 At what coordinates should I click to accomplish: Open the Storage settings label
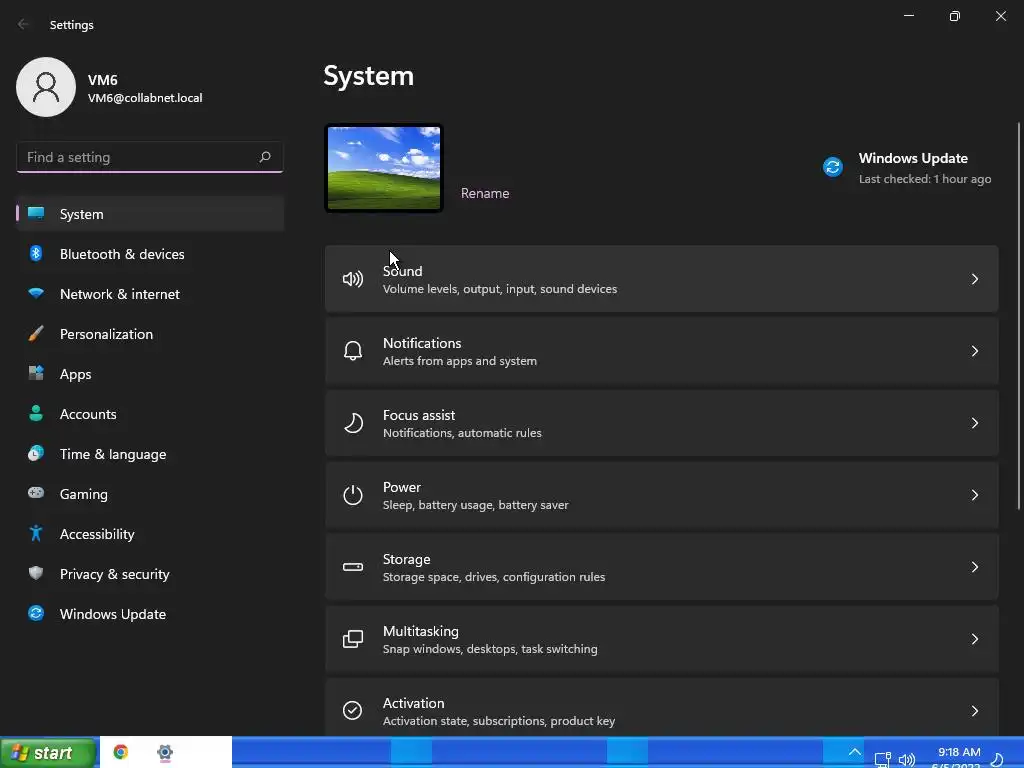tap(406, 559)
